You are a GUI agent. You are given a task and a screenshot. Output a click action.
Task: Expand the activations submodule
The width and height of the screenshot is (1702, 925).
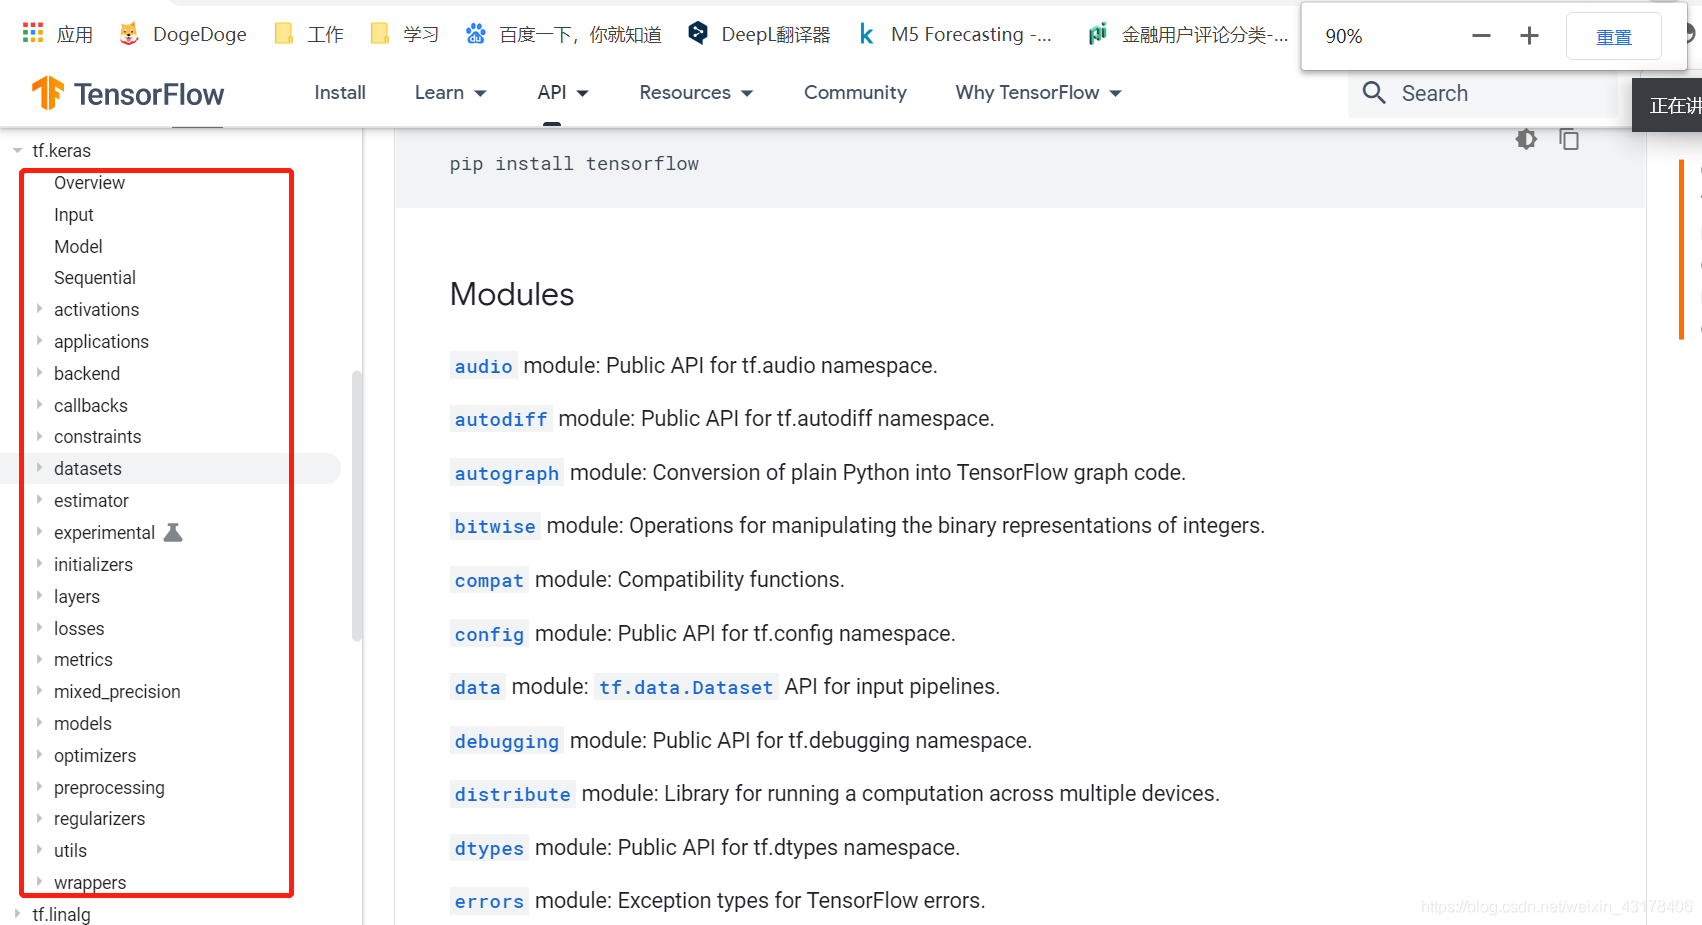pyautogui.click(x=40, y=309)
